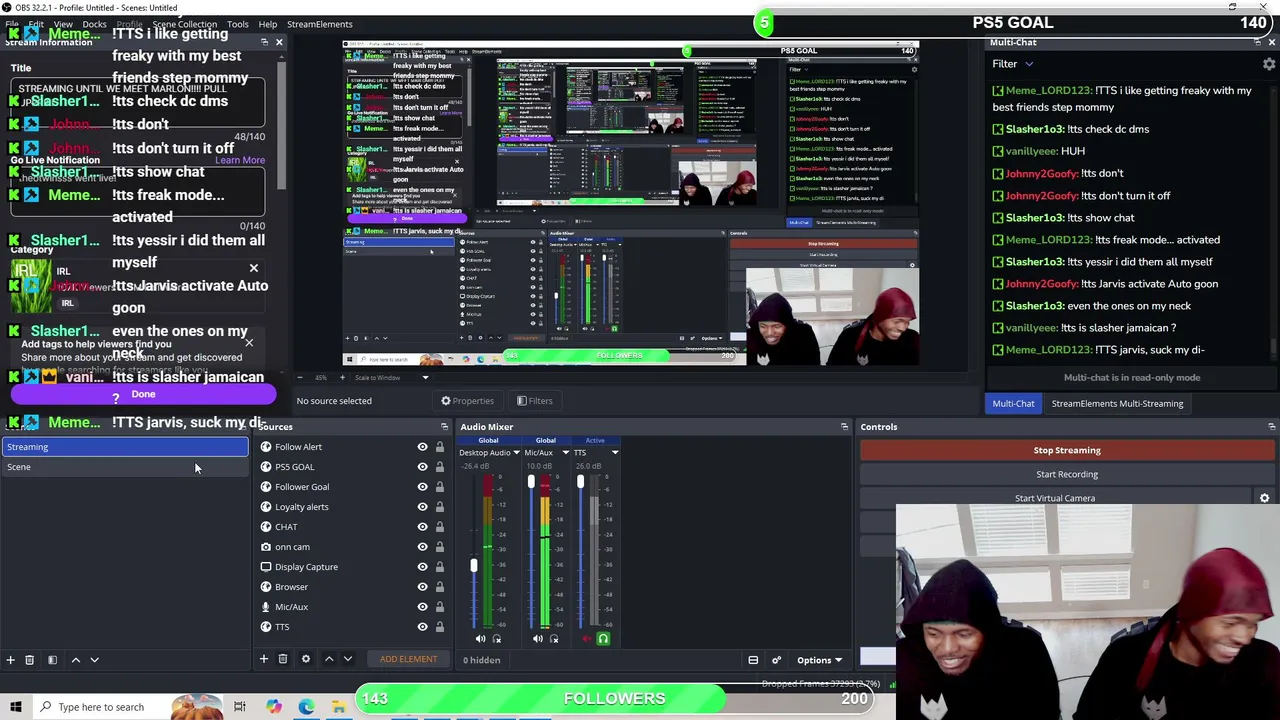This screenshot has height=720, width=1280.
Task: Unlock the Mic/Aux source lock
Action: coord(440,607)
